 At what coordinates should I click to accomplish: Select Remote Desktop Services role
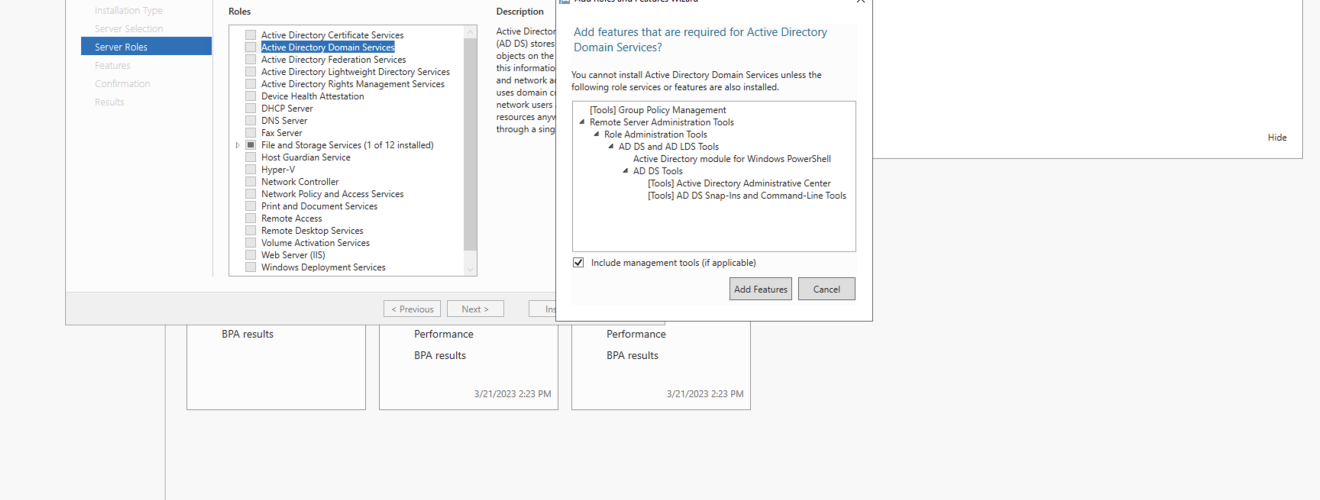pyautogui.click(x=312, y=230)
